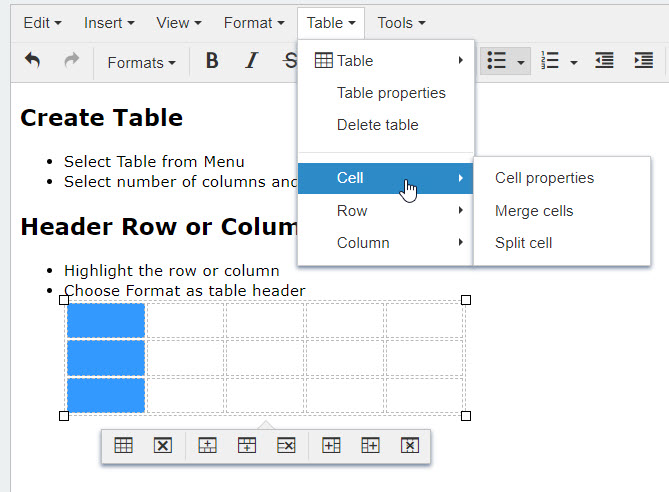Toggle the bullet list button
Viewport: 669px width, 492px height.
(496, 61)
